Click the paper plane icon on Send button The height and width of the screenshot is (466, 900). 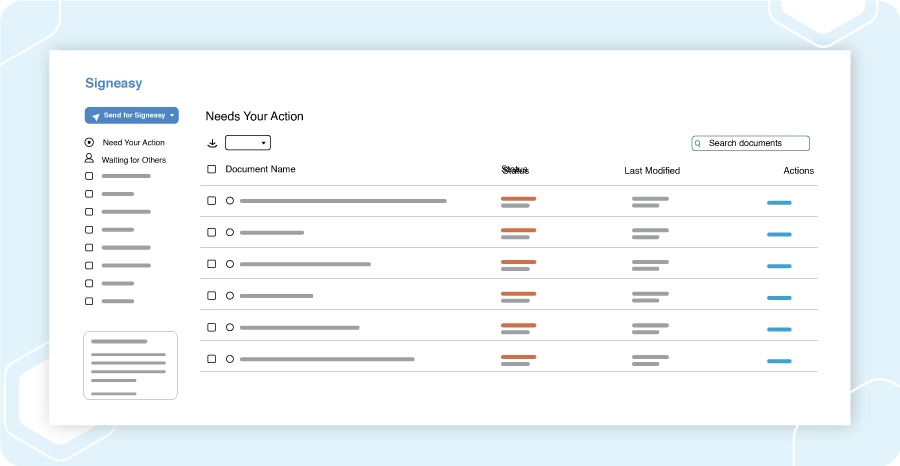tap(96, 116)
